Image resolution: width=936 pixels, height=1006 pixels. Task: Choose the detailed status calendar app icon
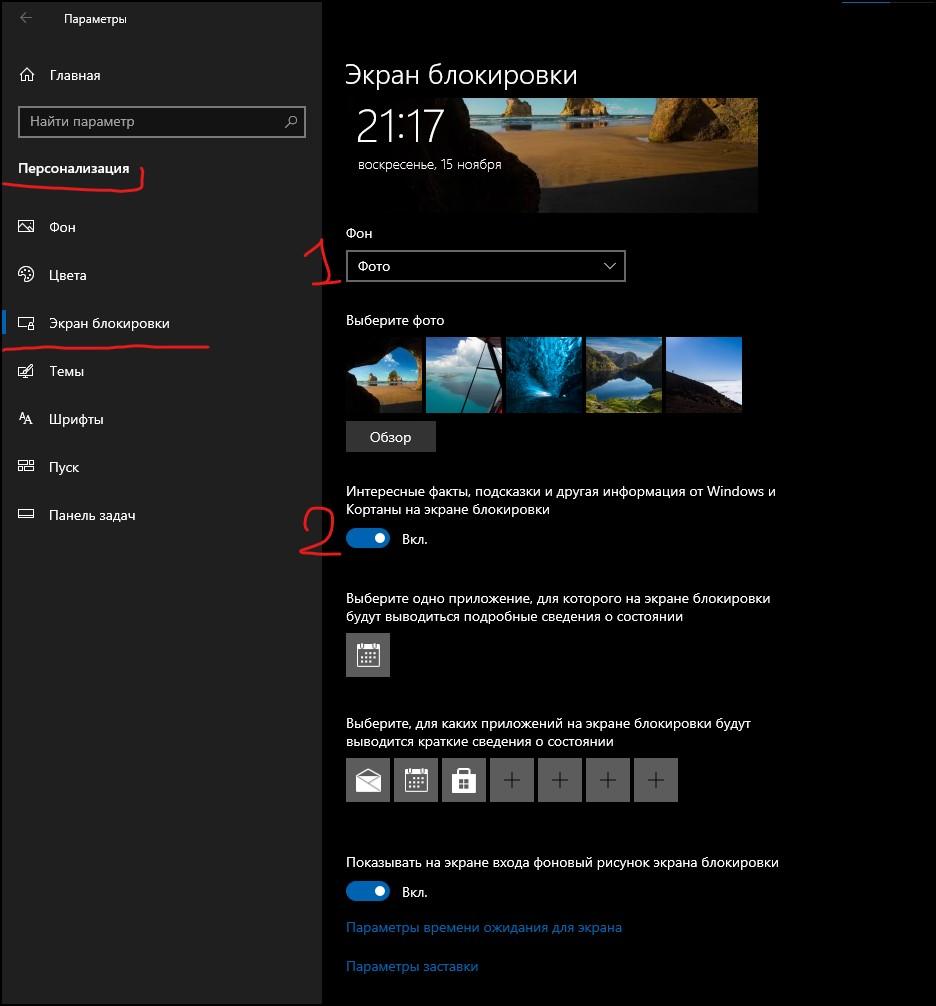[368, 655]
